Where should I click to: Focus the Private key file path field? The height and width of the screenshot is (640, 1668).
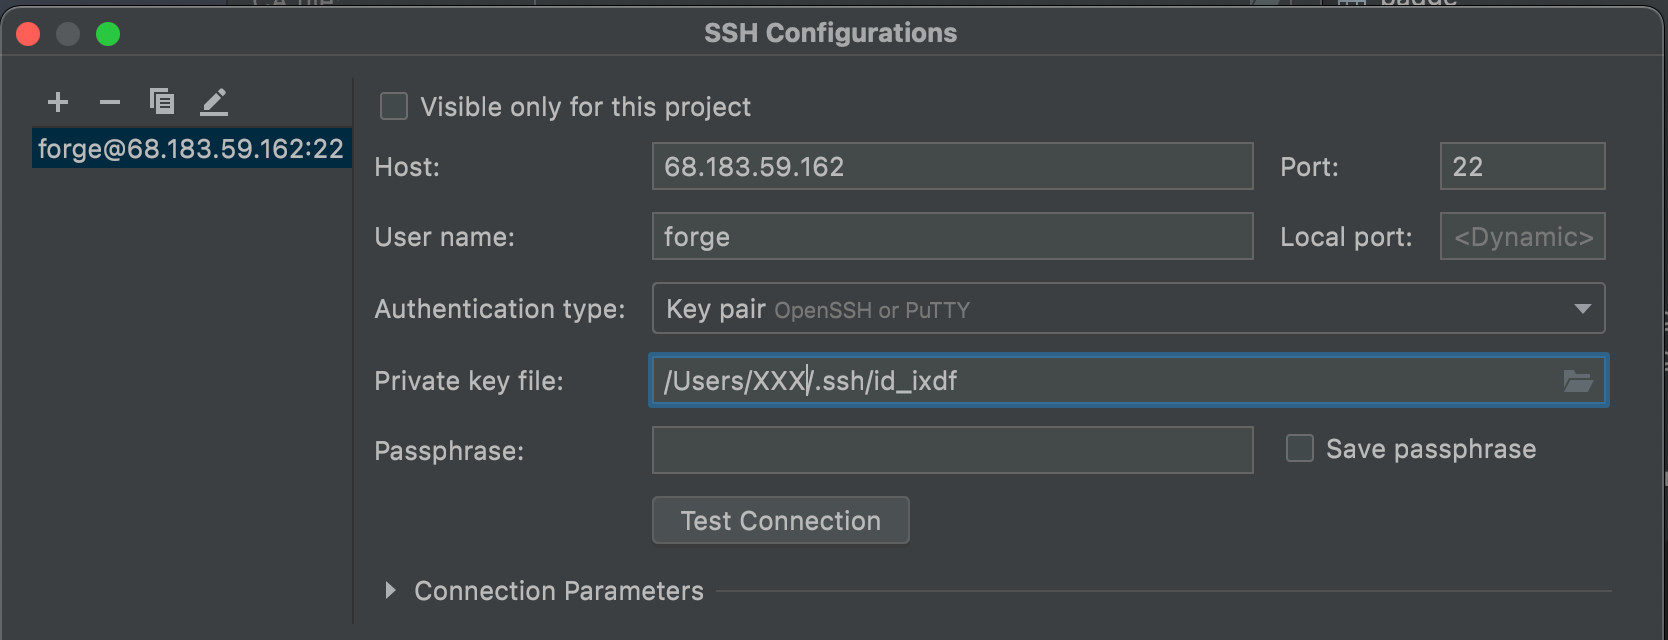pyautogui.click(x=1100, y=381)
